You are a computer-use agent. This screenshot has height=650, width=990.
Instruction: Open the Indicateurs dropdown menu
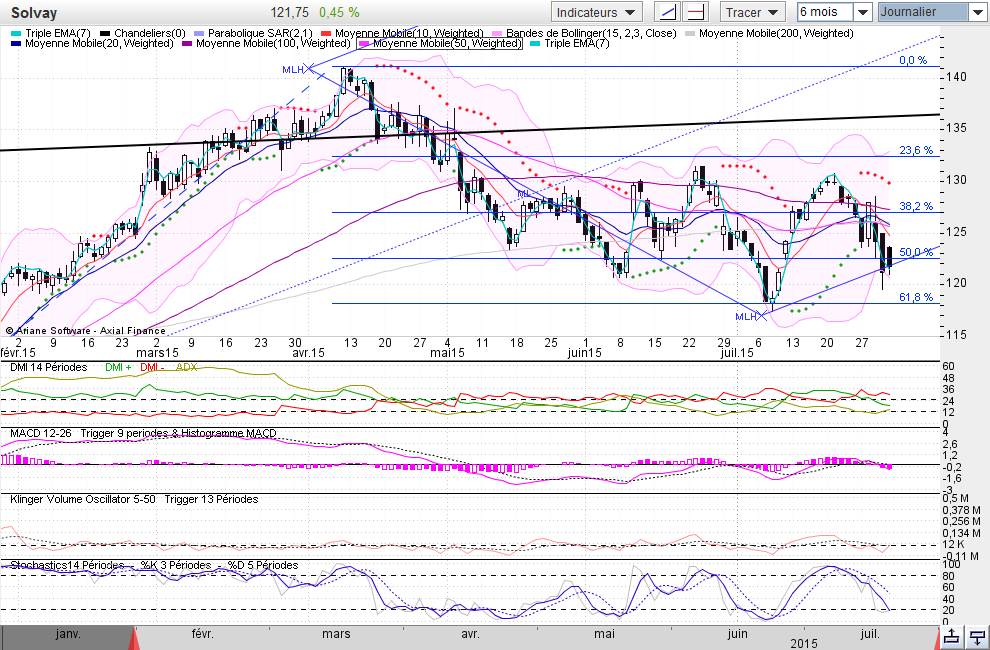point(597,12)
